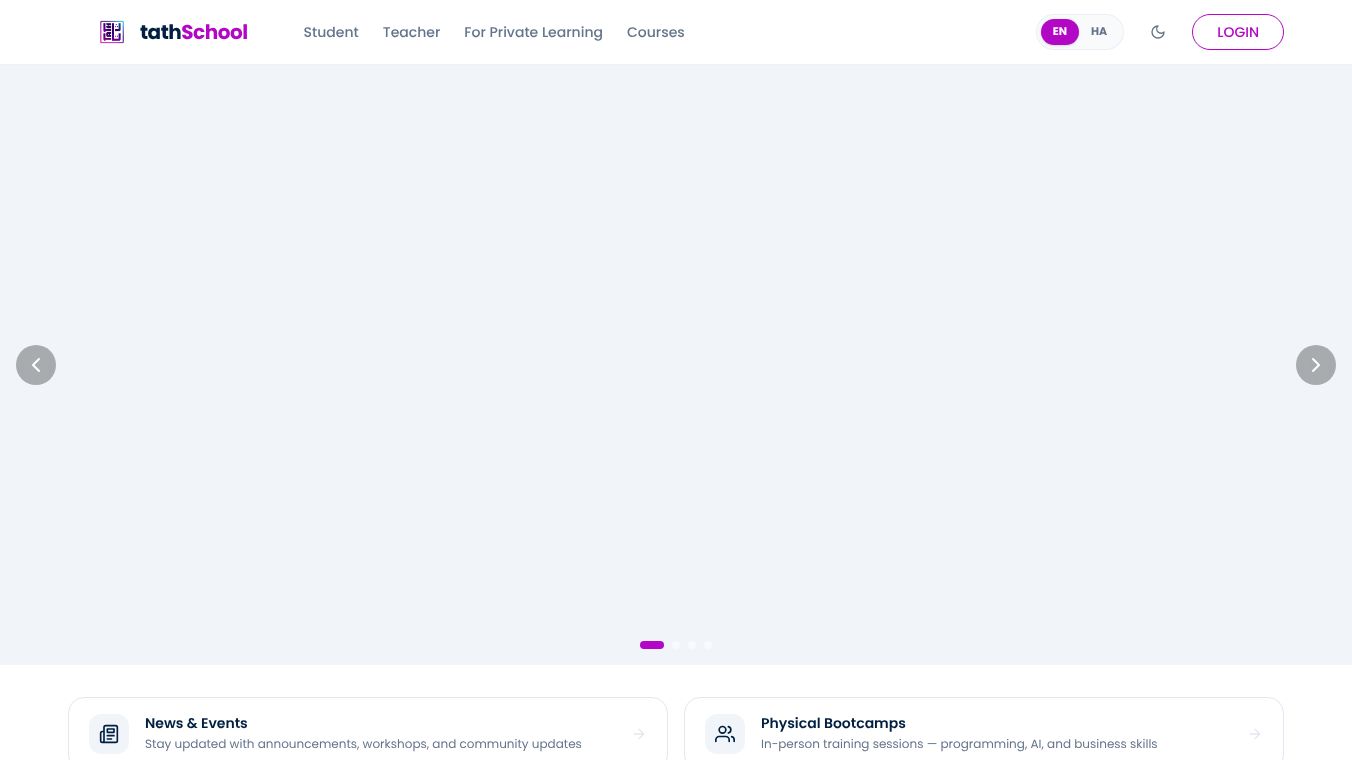
Task: Click the tathSchool logo icon
Action: pos(112,32)
